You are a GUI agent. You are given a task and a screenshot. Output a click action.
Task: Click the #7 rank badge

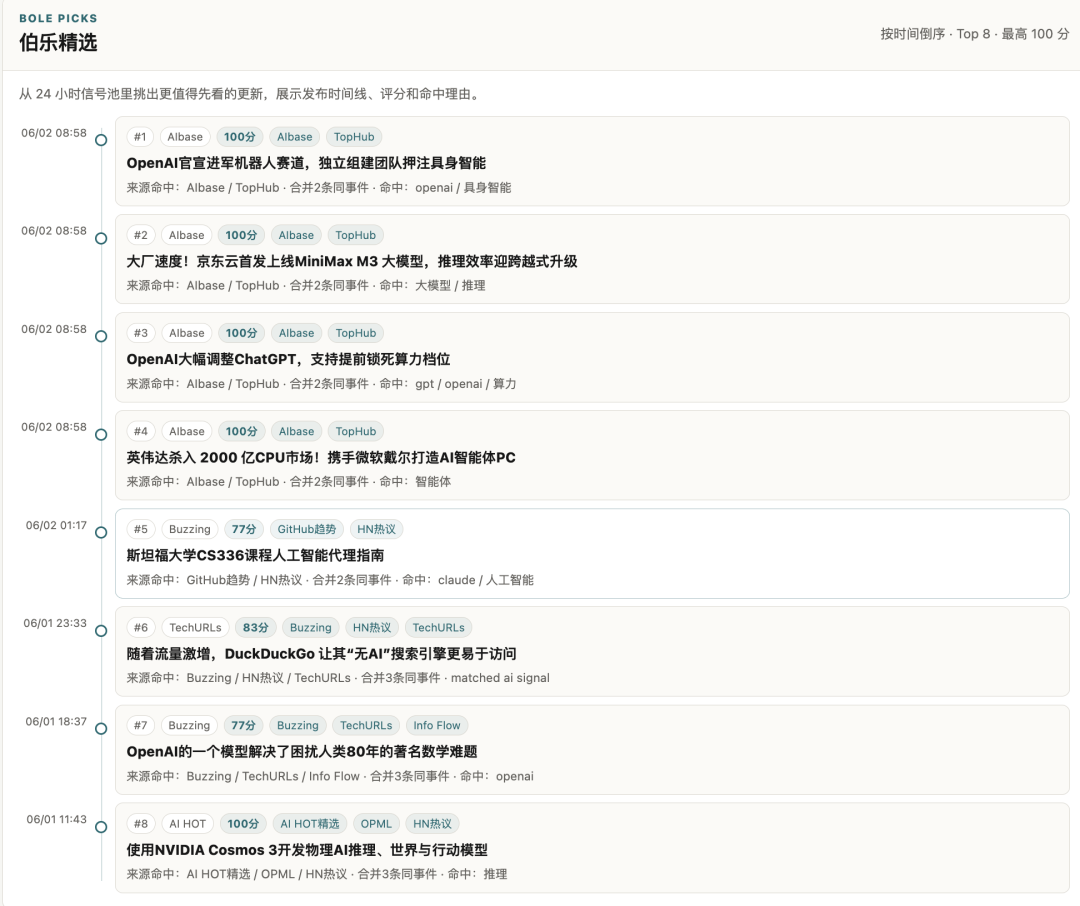pos(141,725)
